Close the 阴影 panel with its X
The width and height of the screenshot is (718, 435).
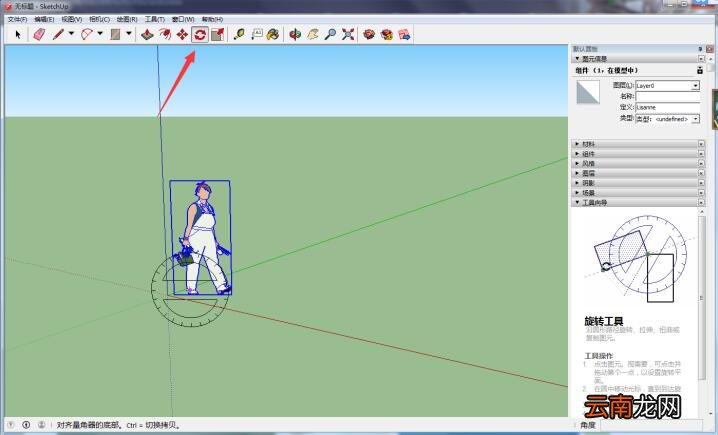[x=701, y=183]
